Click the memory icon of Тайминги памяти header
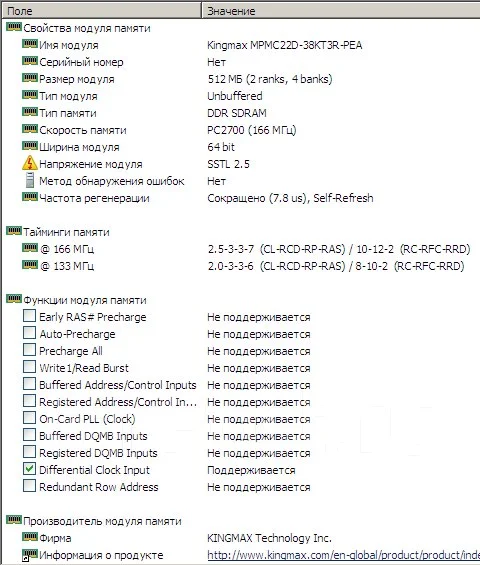The width and height of the screenshot is (480, 565). [x=14, y=231]
